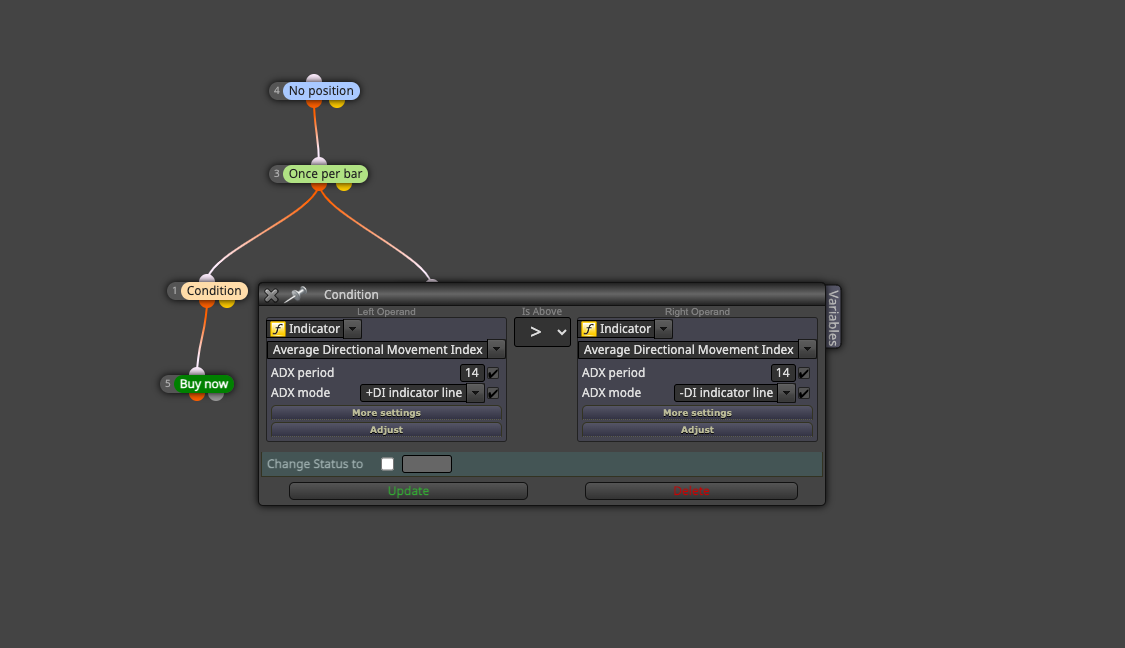Close the Condition panel with X icon
Image resolution: width=1125 pixels, height=648 pixels.
(271, 295)
